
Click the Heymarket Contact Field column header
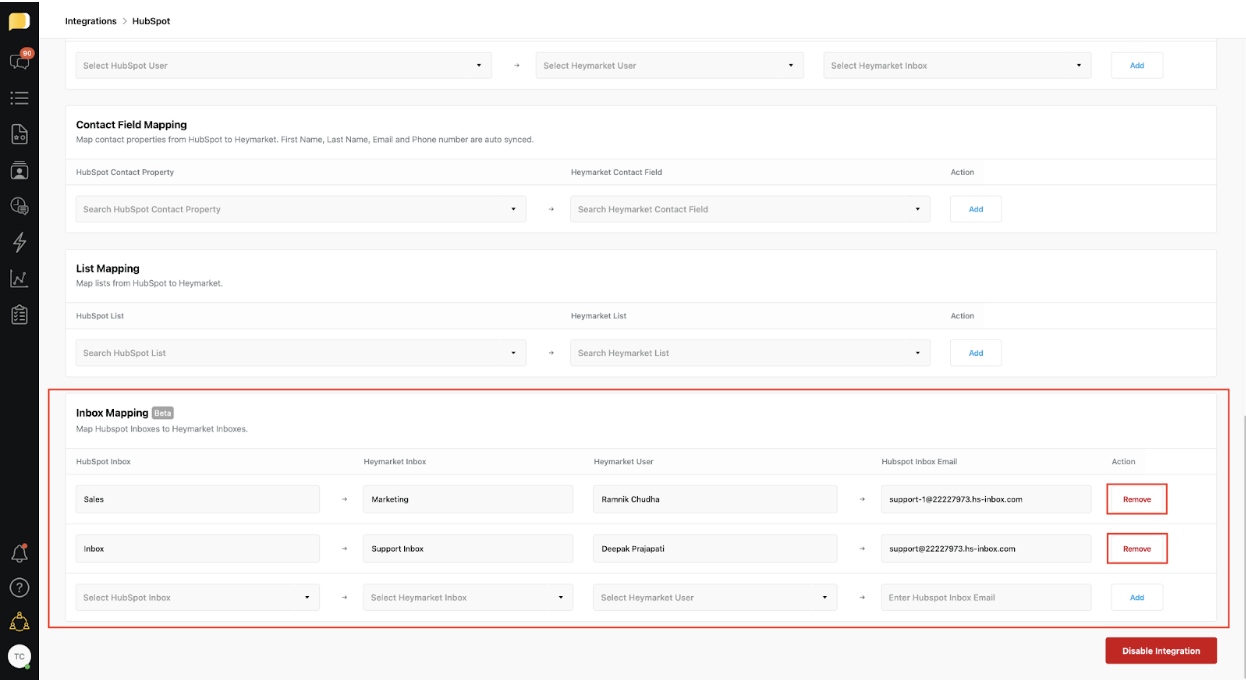[x=617, y=172]
